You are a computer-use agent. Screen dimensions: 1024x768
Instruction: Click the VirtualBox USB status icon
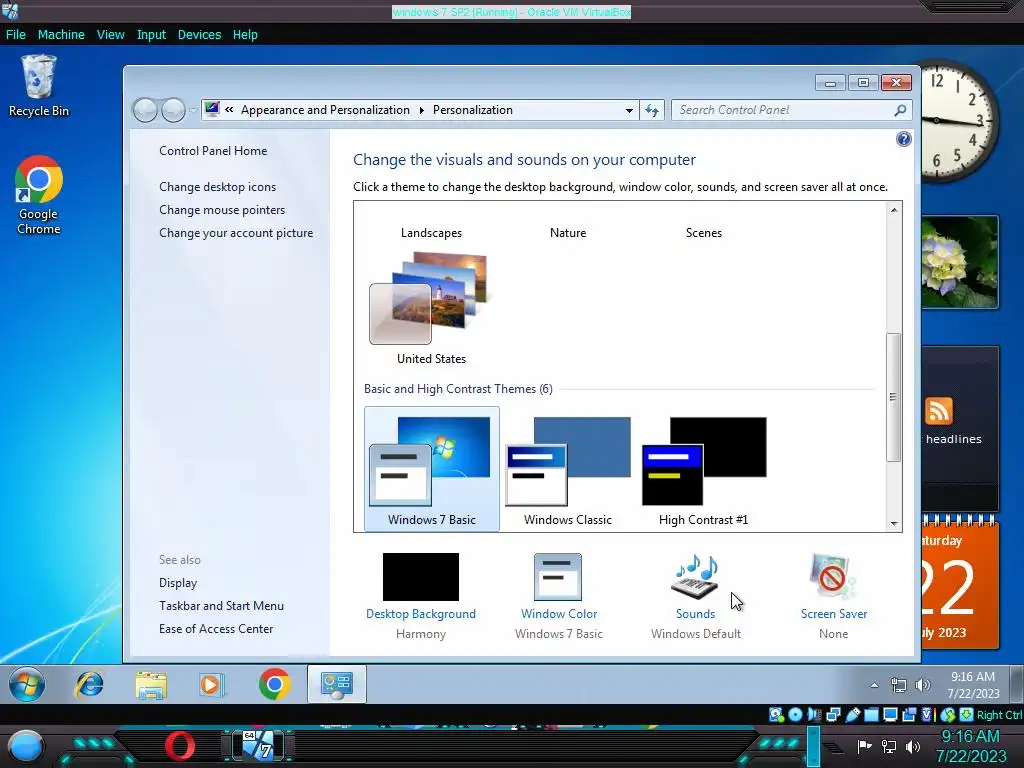(852, 714)
